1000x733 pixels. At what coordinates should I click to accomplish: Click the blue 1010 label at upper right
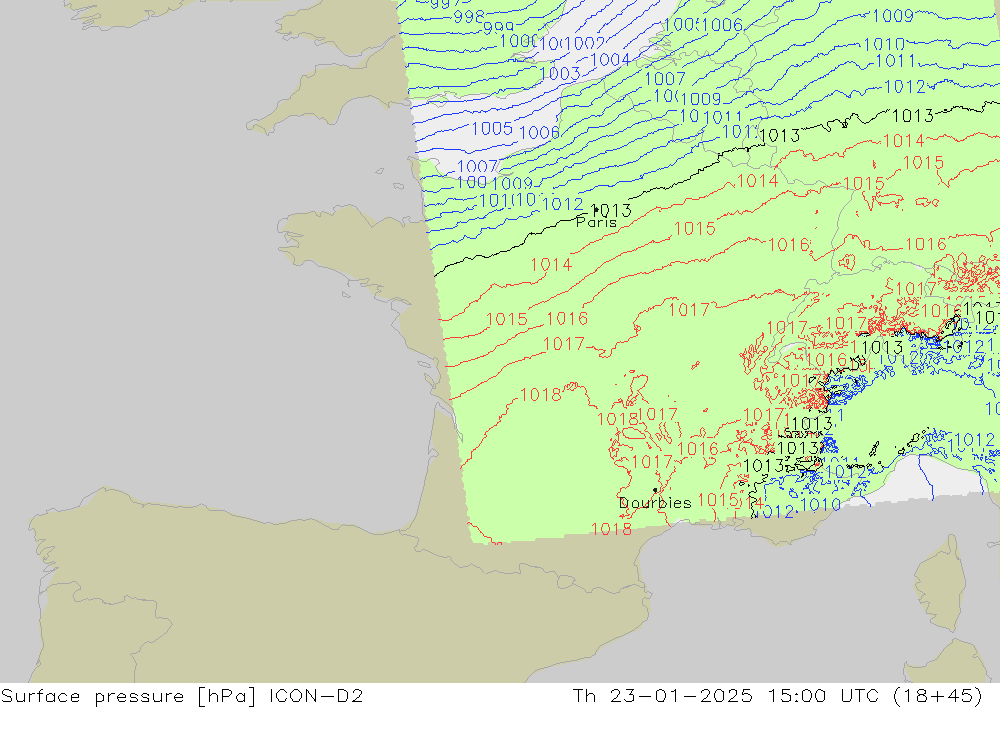[884, 45]
